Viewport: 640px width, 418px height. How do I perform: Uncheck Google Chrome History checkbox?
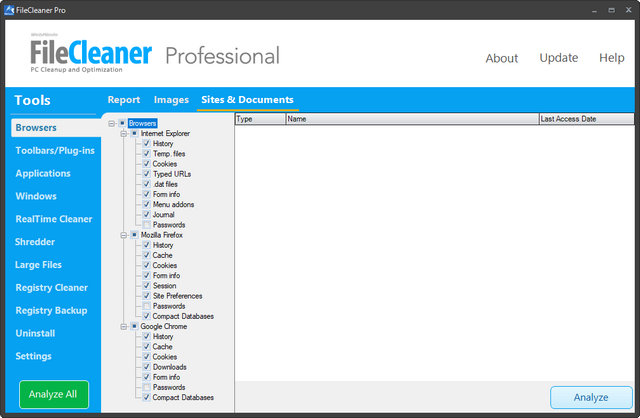pyautogui.click(x=147, y=336)
